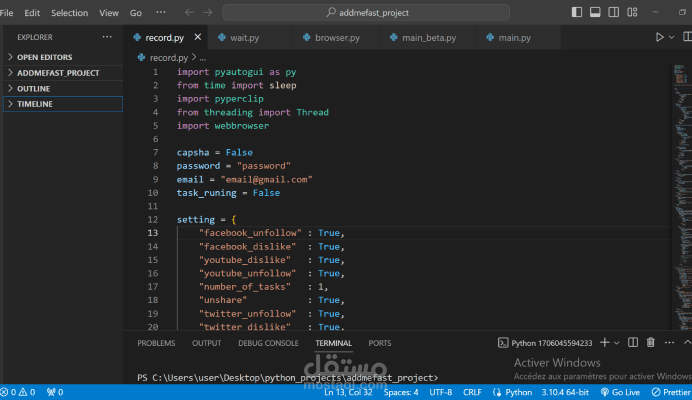Toggle the bottom panel layout icon
The image size is (692, 400).
tap(595, 12)
